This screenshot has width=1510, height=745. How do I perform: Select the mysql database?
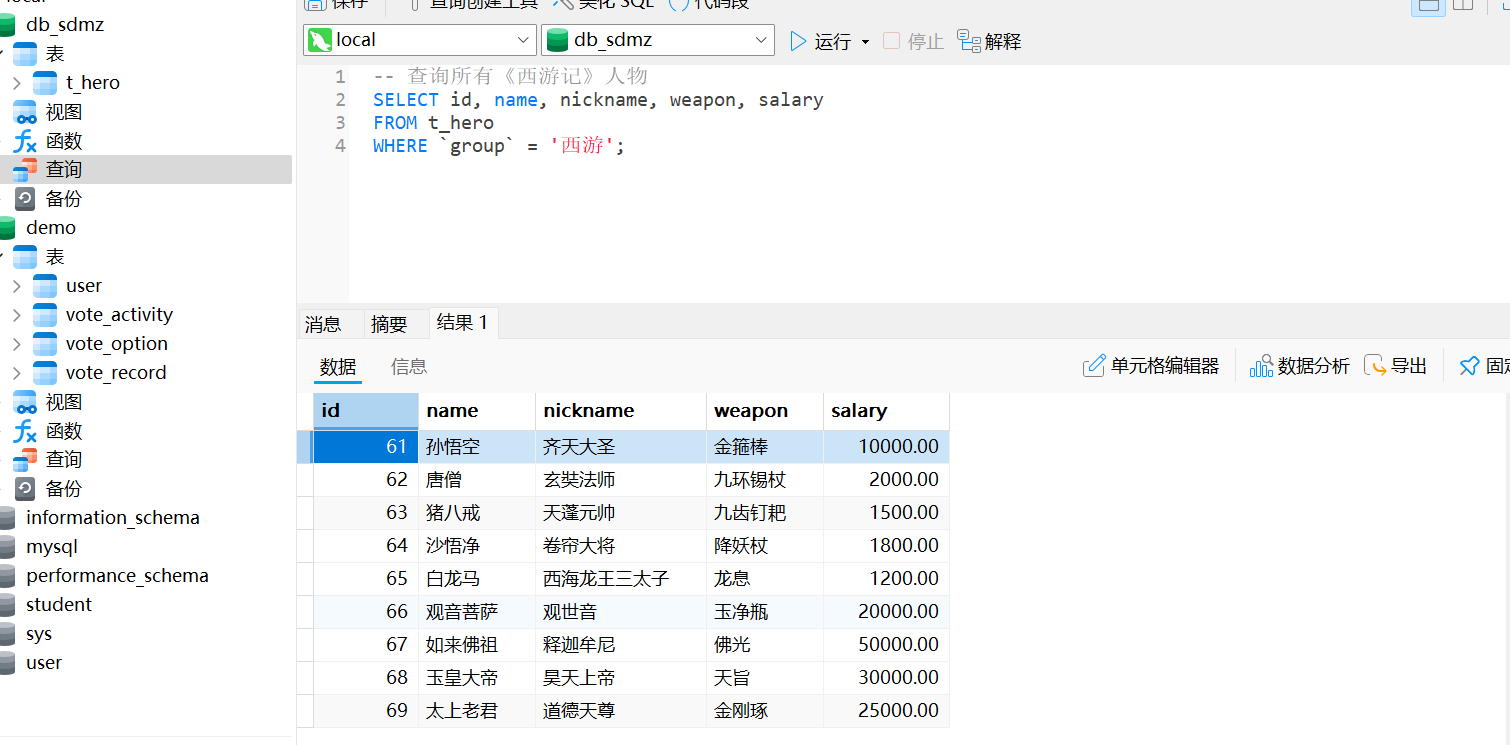51,547
